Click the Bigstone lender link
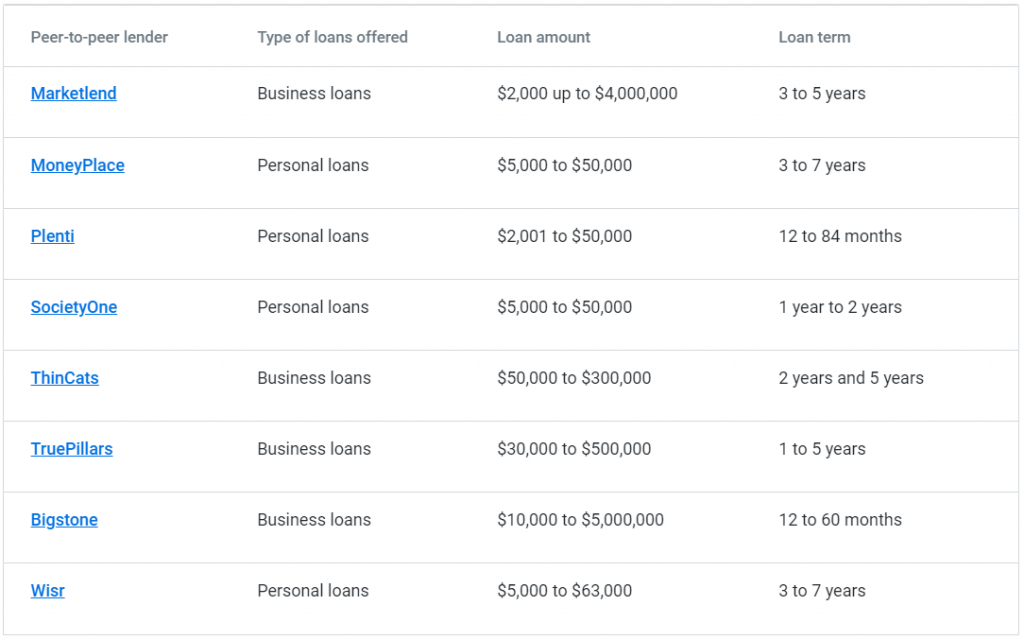The height and width of the screenshot is (640, 1024). pyautogui.click(x=64, y=521)
